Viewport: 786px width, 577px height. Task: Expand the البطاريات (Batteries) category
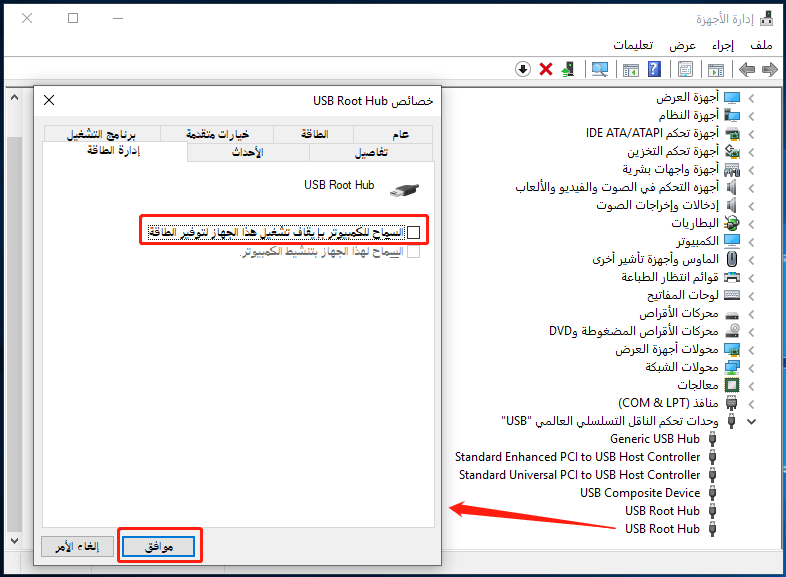click(751, 223)
